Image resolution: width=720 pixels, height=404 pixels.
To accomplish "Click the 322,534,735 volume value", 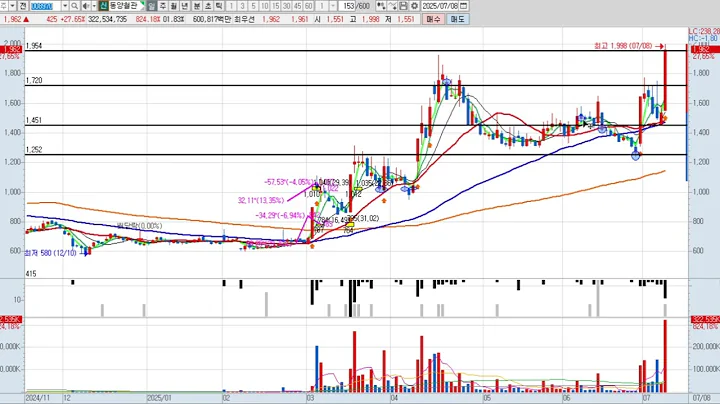I will 107,19.
